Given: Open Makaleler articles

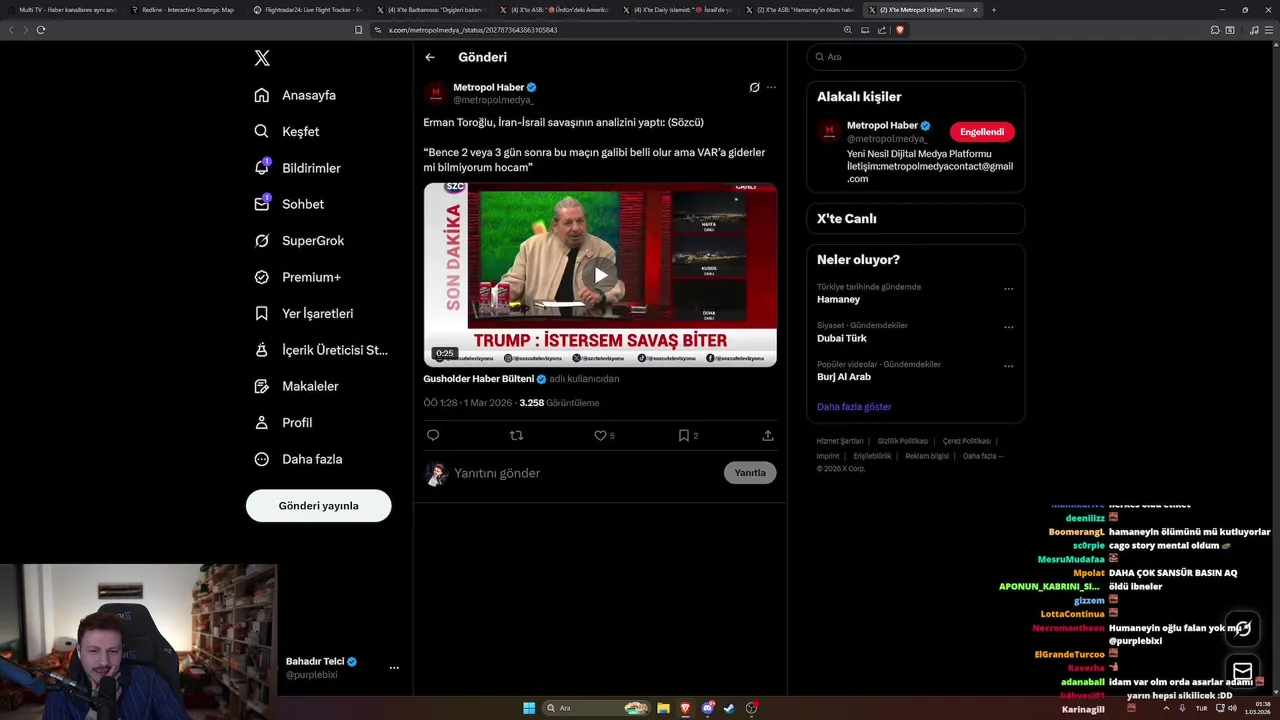Looking at the screenshot, I should click(x=296, y=386).
